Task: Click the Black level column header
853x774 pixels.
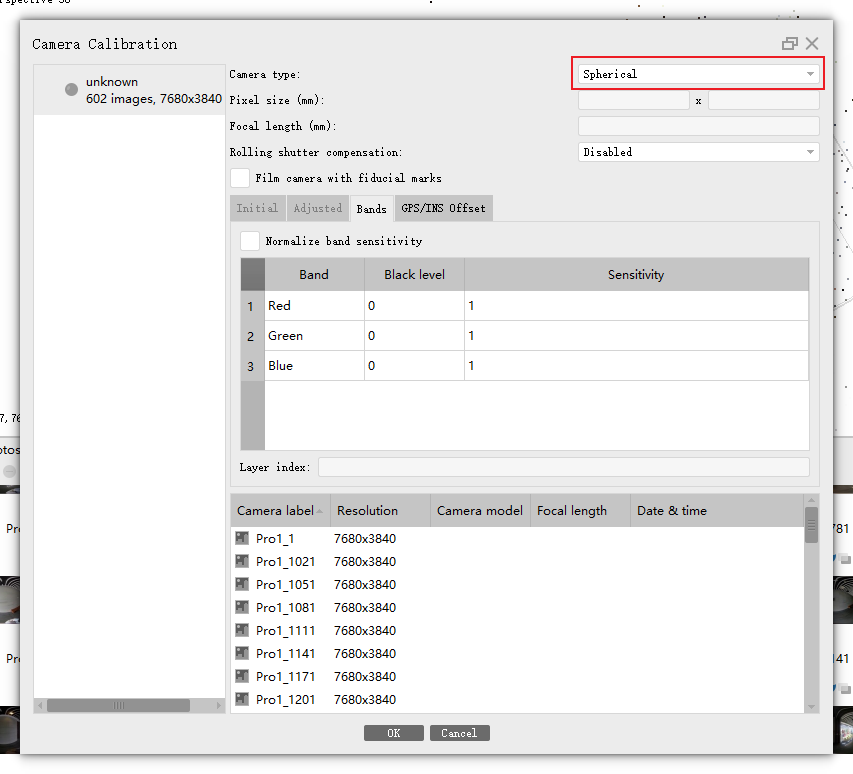Action: (x=414, y=275)
